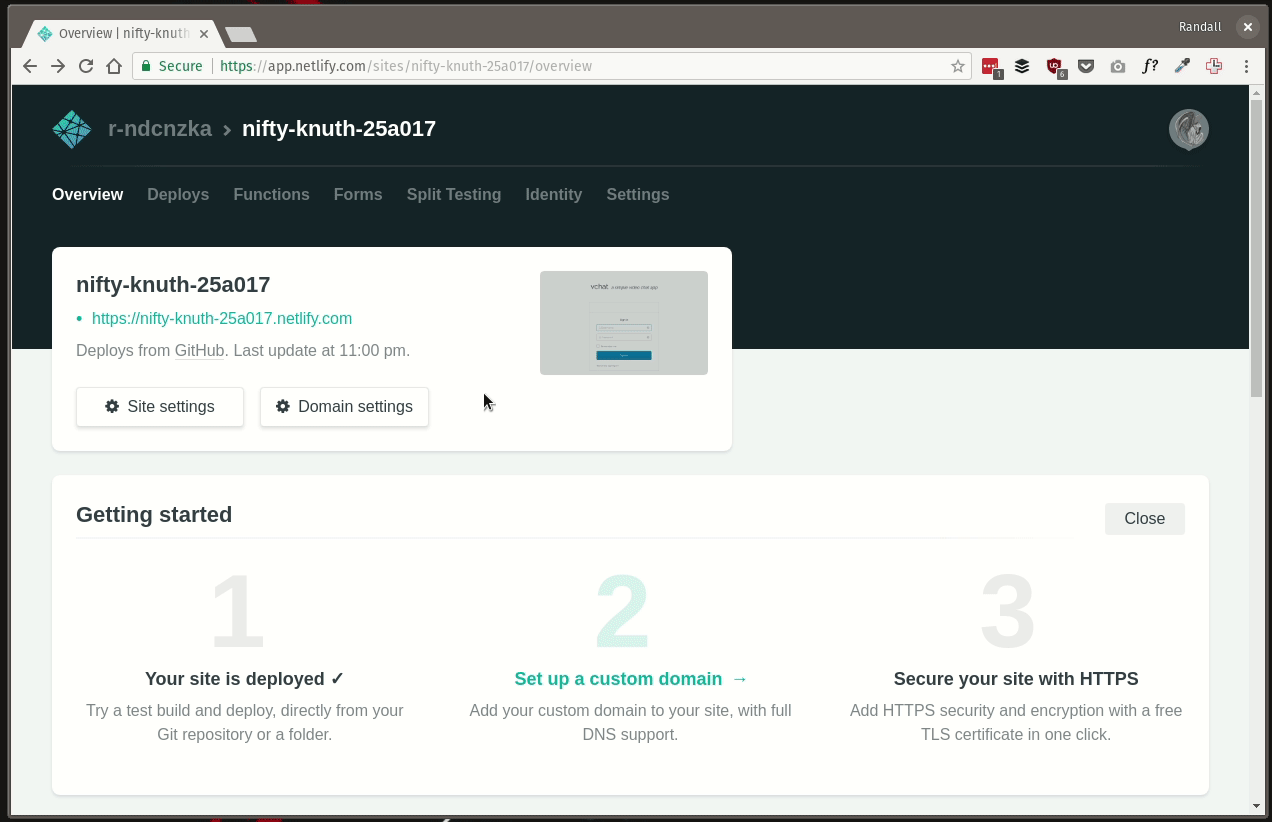Click Set up a custom domain link
The height and width of the screenshot is (822, 1272).
(630, 679)
